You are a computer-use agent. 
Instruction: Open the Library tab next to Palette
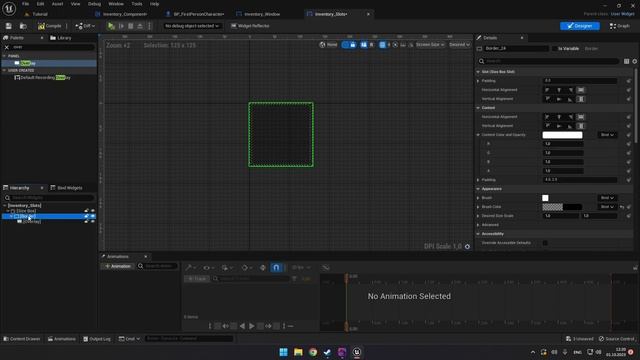click(x=61, y=38)
